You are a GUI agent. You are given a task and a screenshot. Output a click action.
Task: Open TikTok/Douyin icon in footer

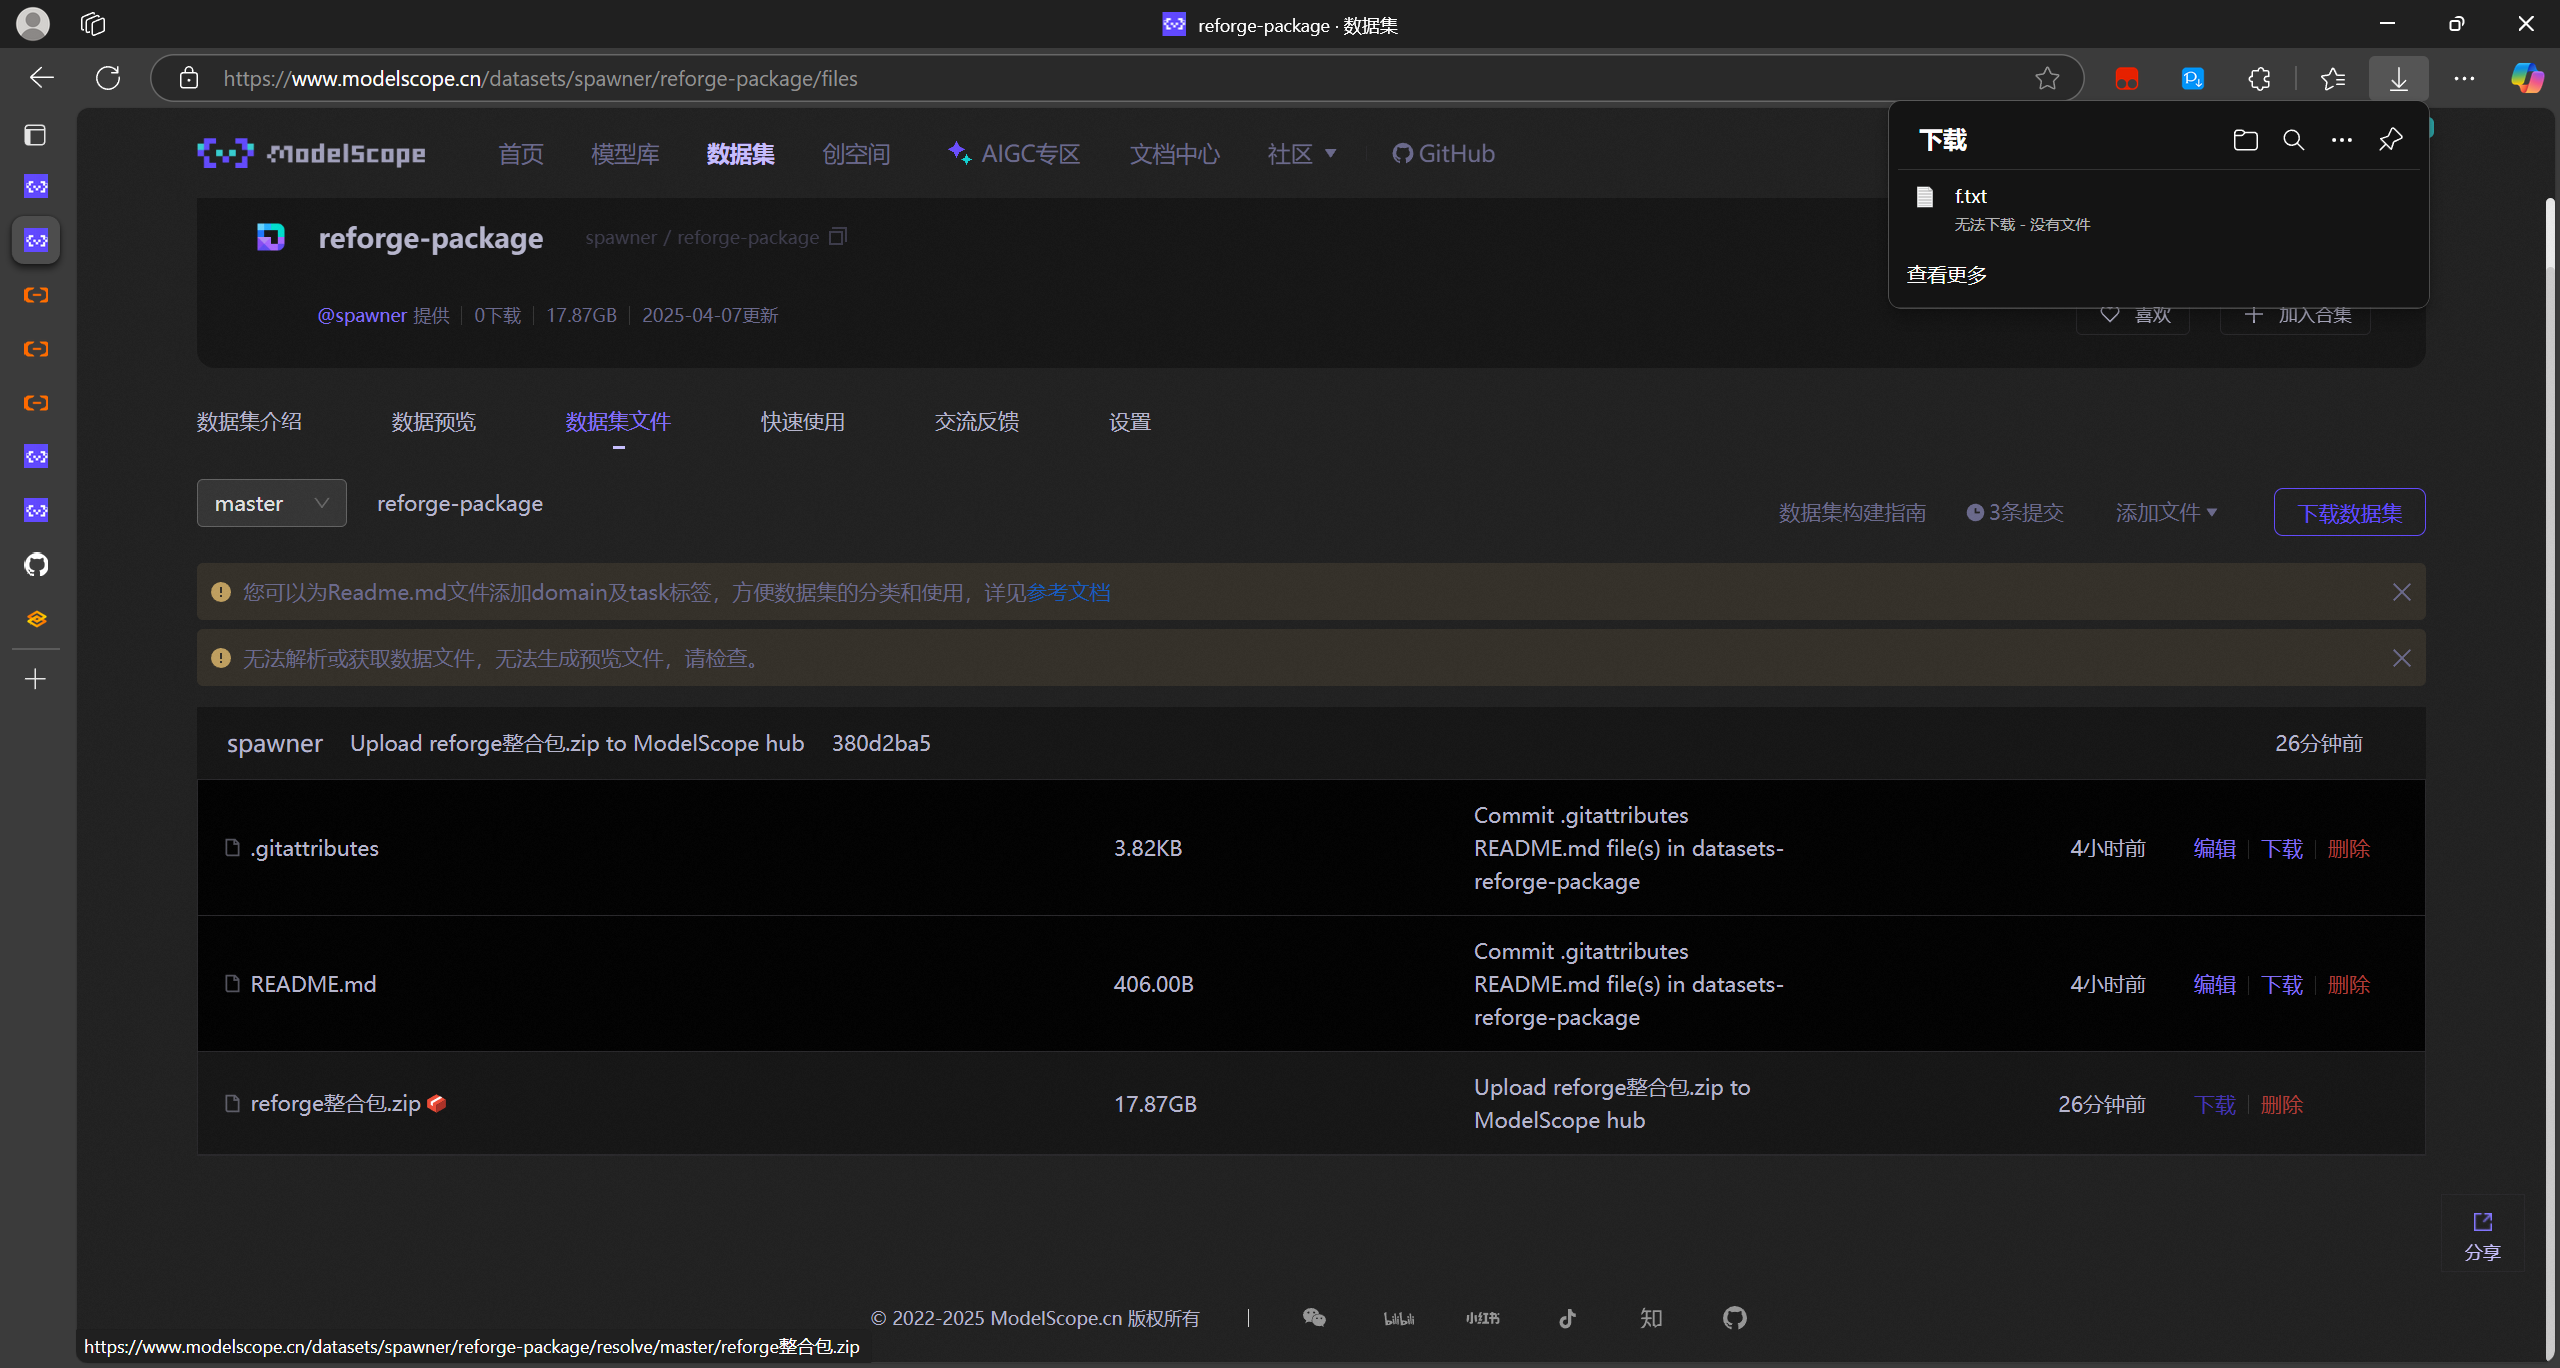click(x=1567, y=1318)
